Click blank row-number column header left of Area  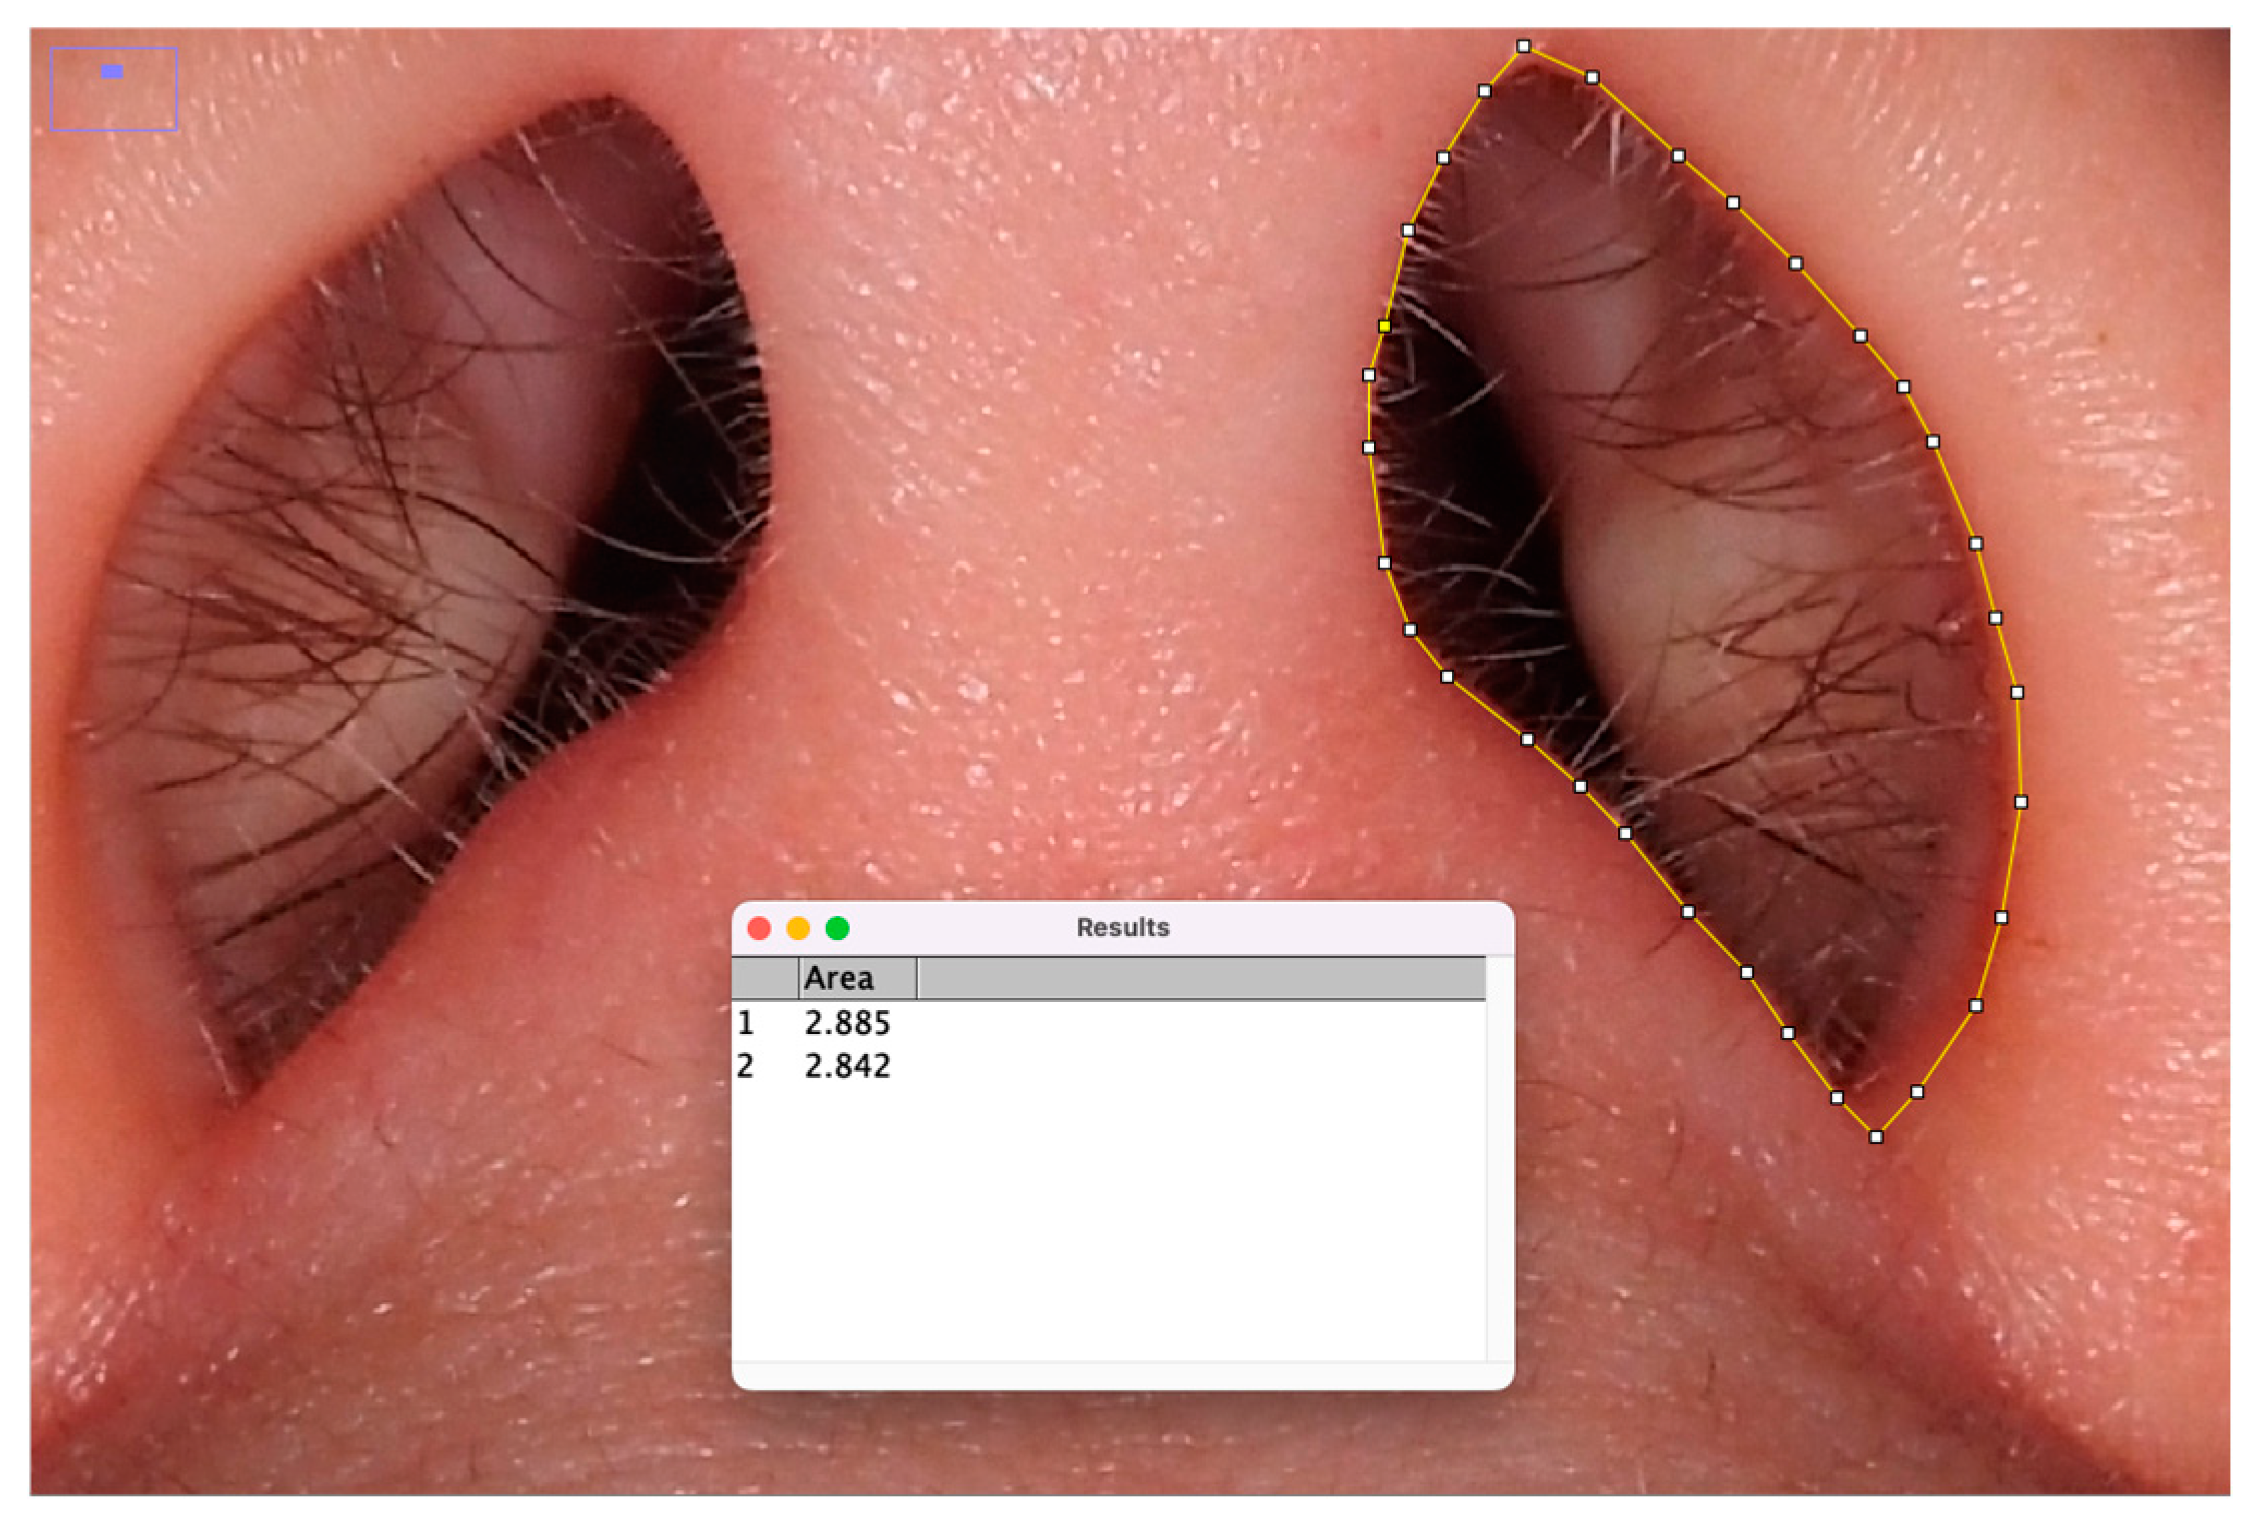coord(765,978)
